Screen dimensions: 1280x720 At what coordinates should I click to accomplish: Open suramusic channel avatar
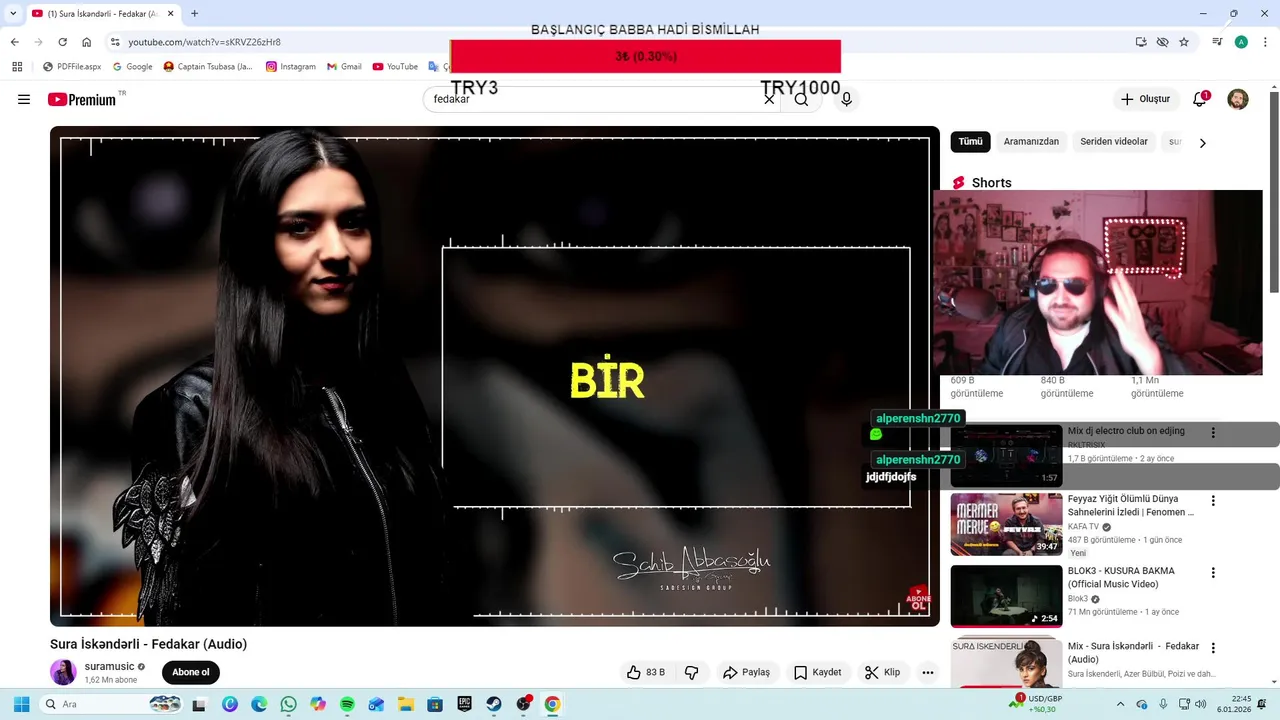click(x=63, y=672)
